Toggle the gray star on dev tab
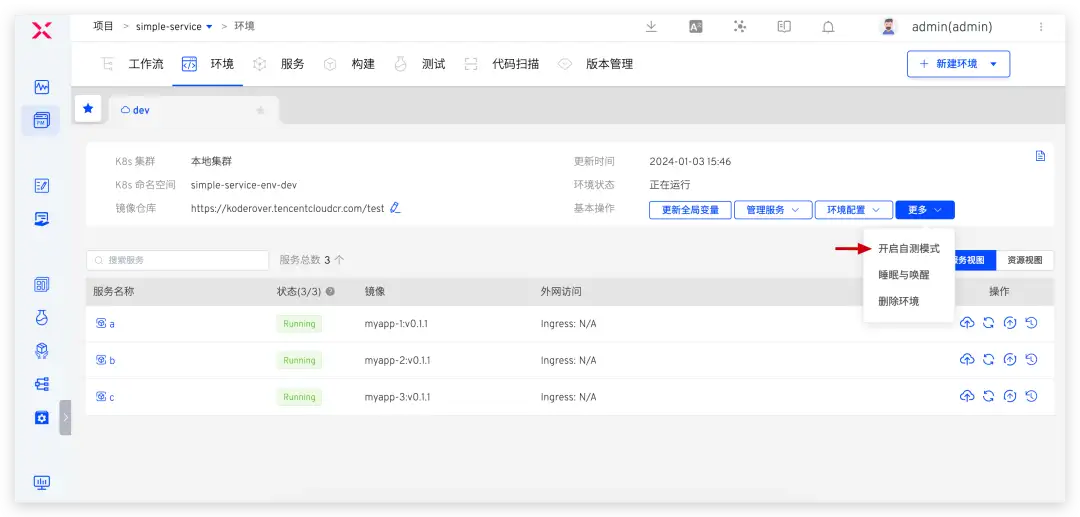This screenshot has height=517, width=1080. (261, 110)
